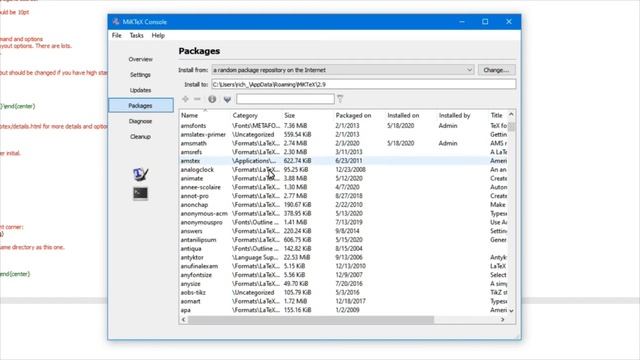Focus the package search filter box
640x360 pixels.
point(285,99)
